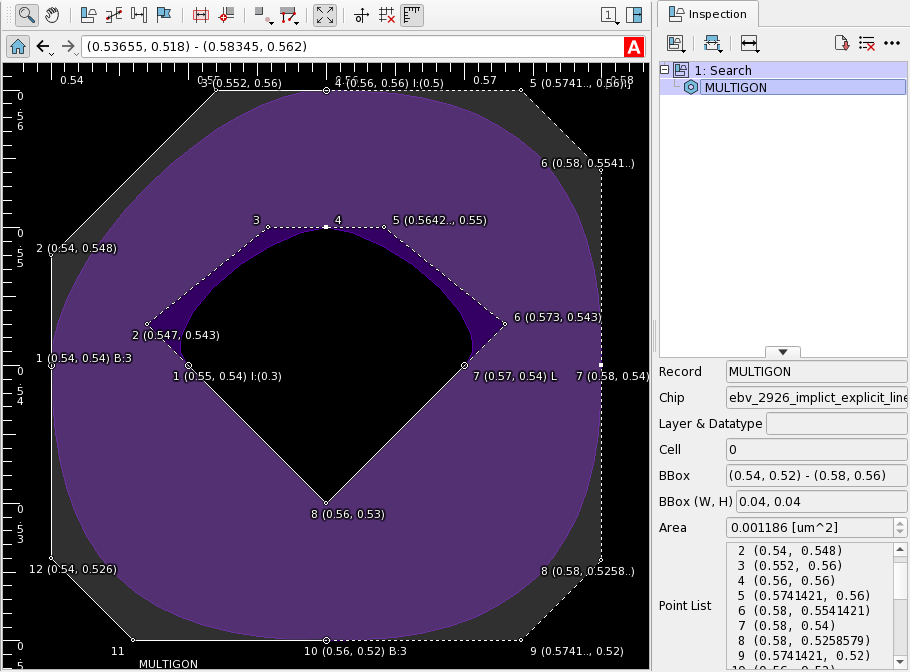Screen dimensions: 910x672
Task: Open inspection mode dropdown in panel toolbar
Action: click(x=677, y=44)
